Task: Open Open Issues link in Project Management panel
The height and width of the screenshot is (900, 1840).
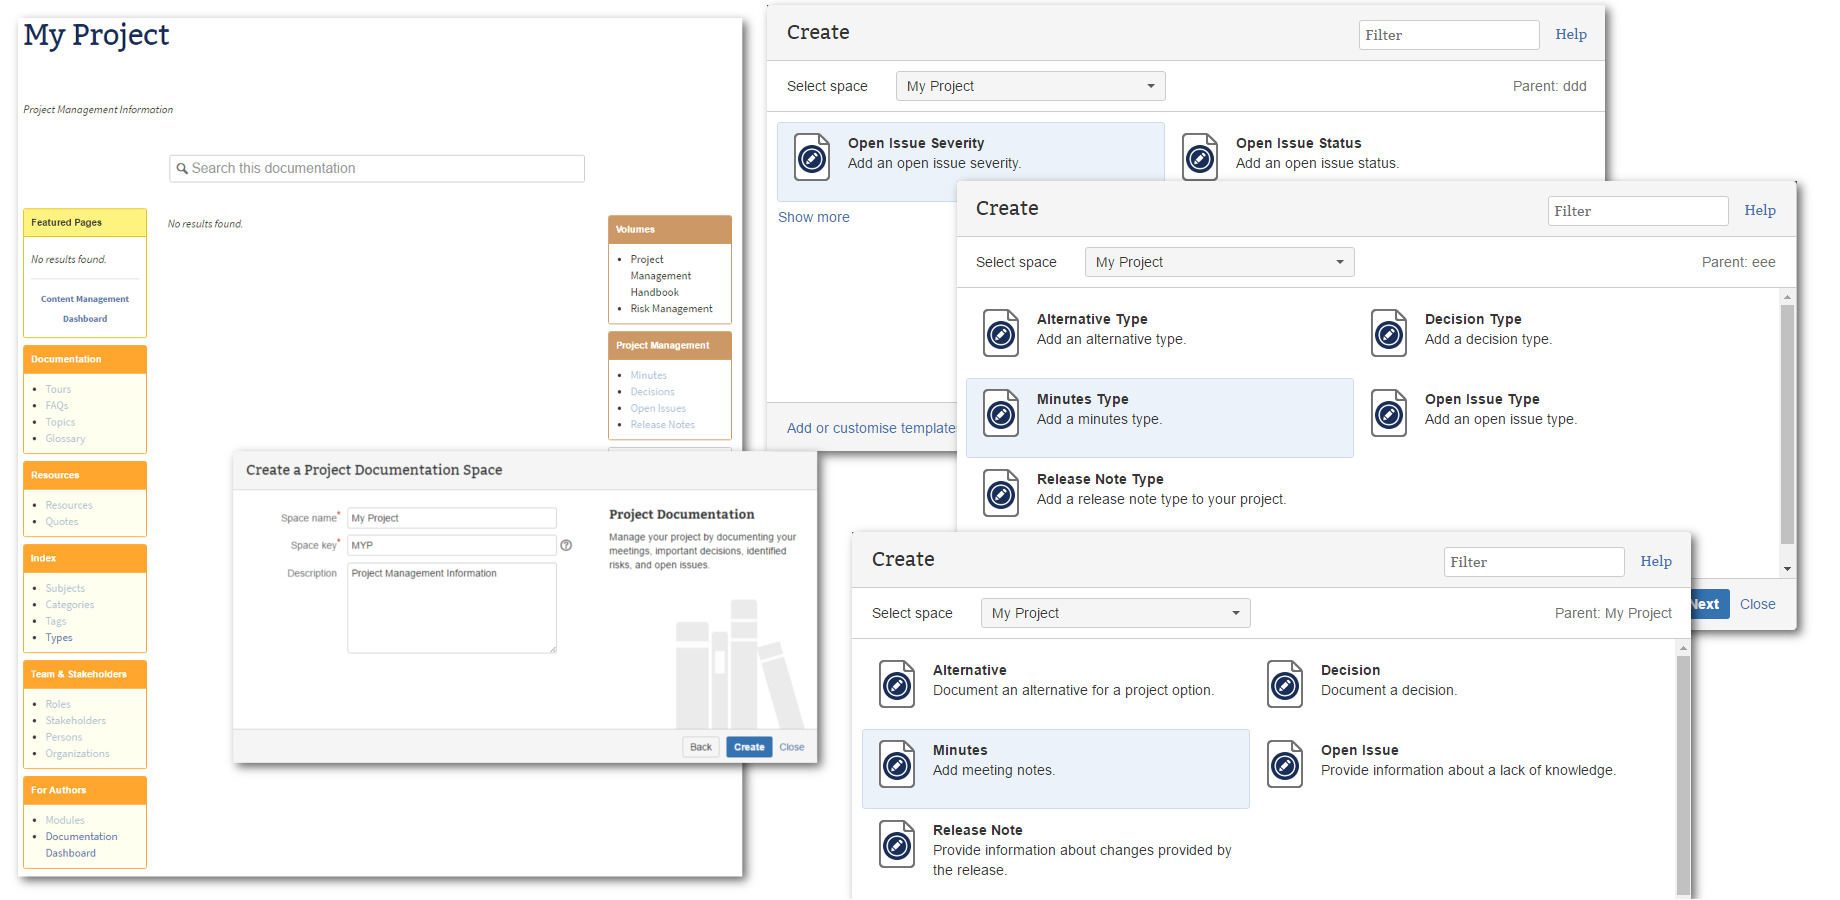Action: point(658,408)
